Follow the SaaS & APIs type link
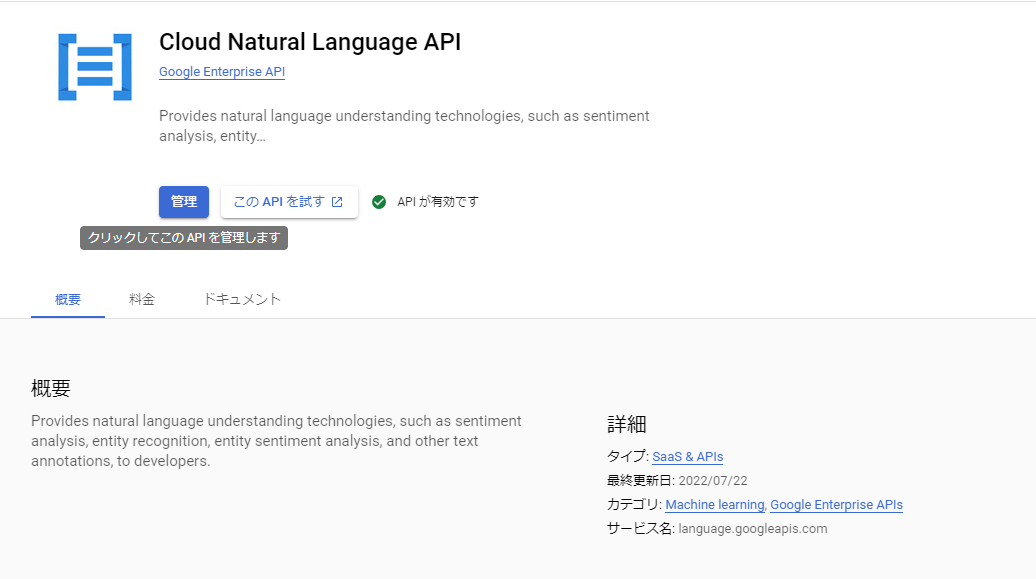The image size is (1036, 579). coord(687,456)
